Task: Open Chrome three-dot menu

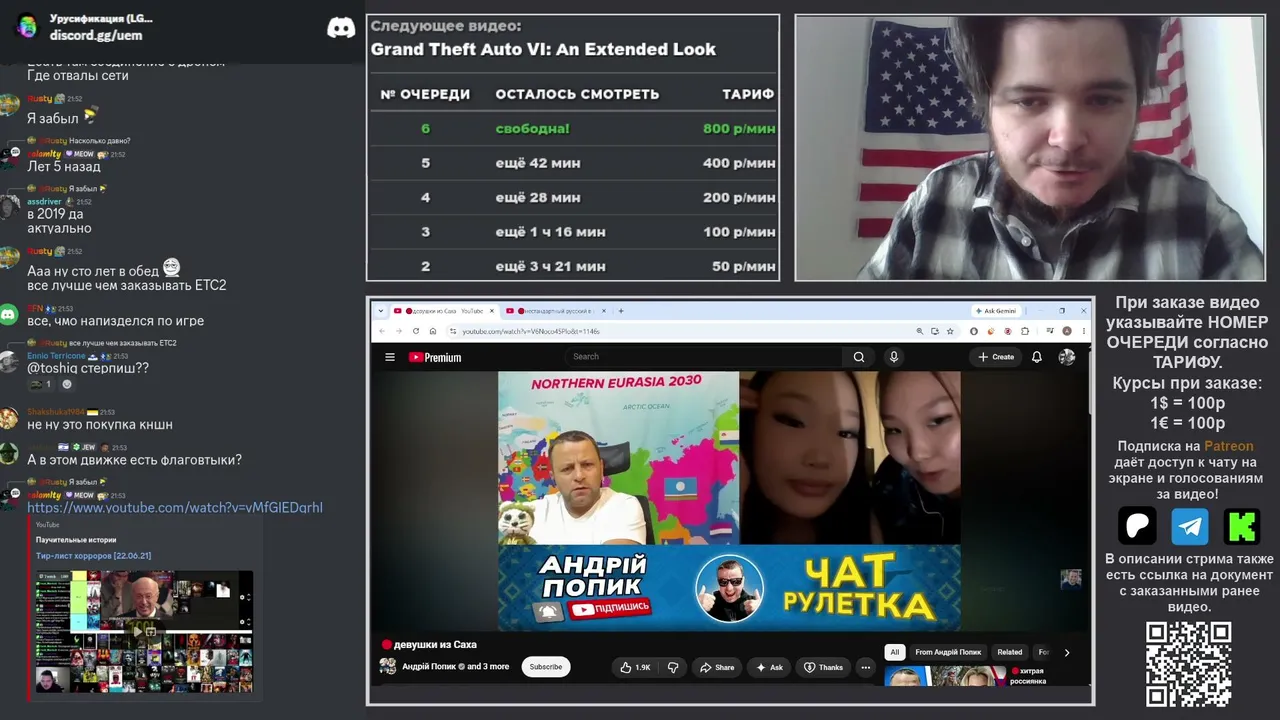Action: coord(1083,331)
